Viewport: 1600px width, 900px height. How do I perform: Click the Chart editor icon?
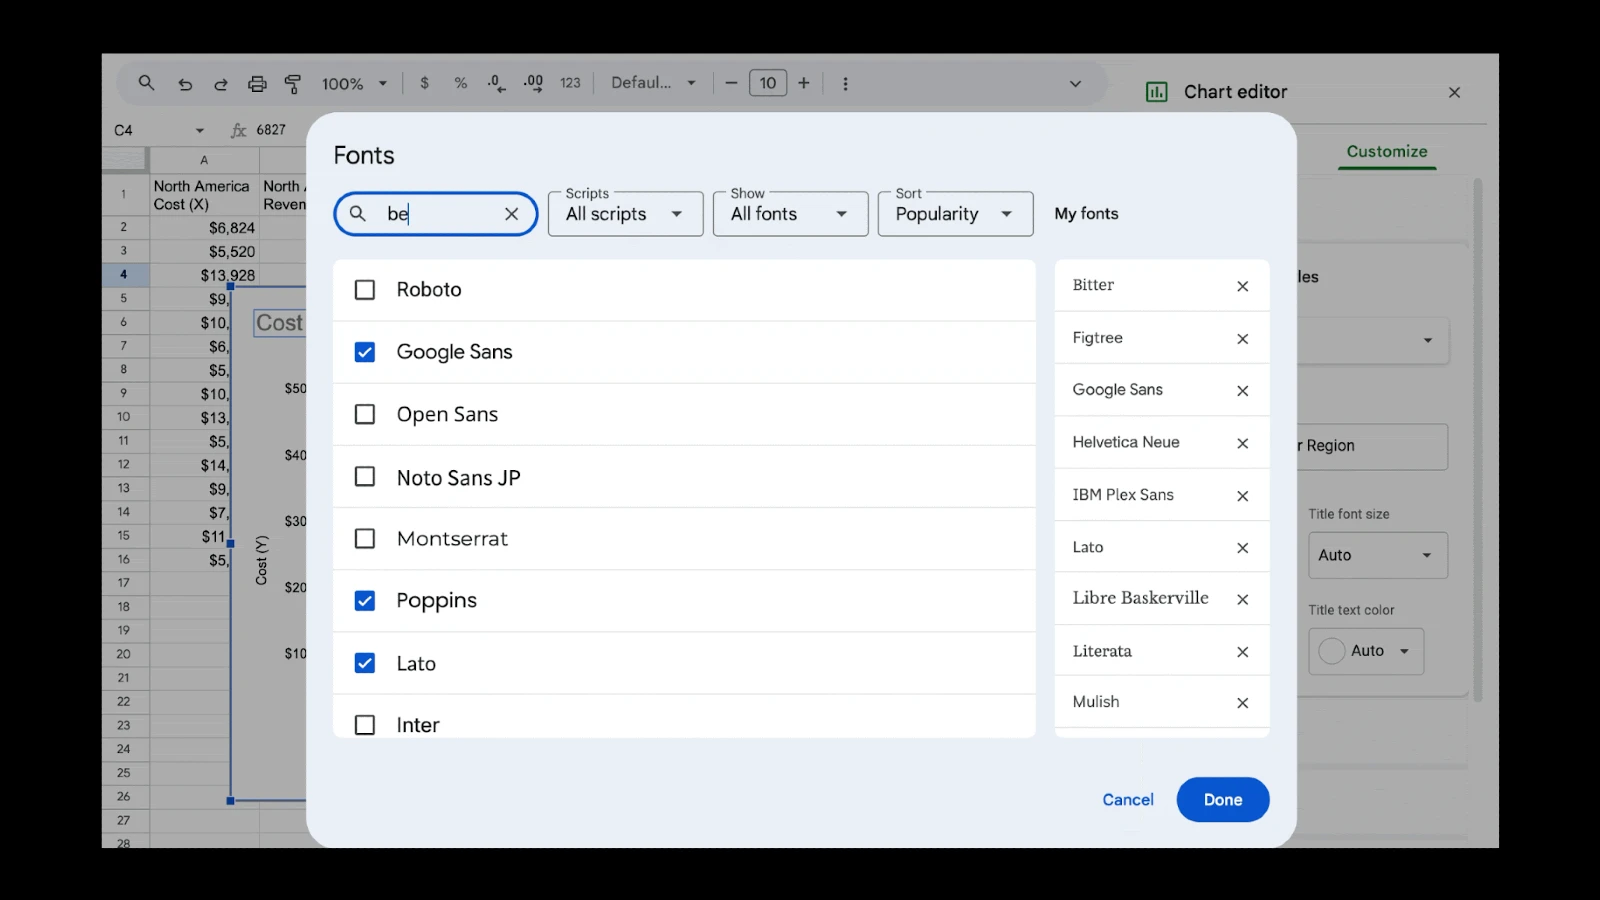click(x=1157, y=92)
